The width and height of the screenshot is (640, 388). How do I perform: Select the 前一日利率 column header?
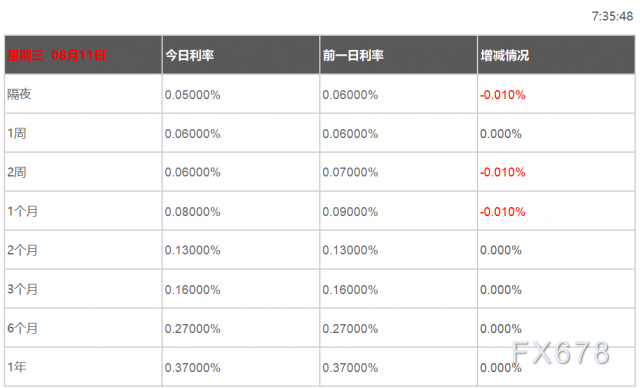pyautogui.click(x=353, y=55)
